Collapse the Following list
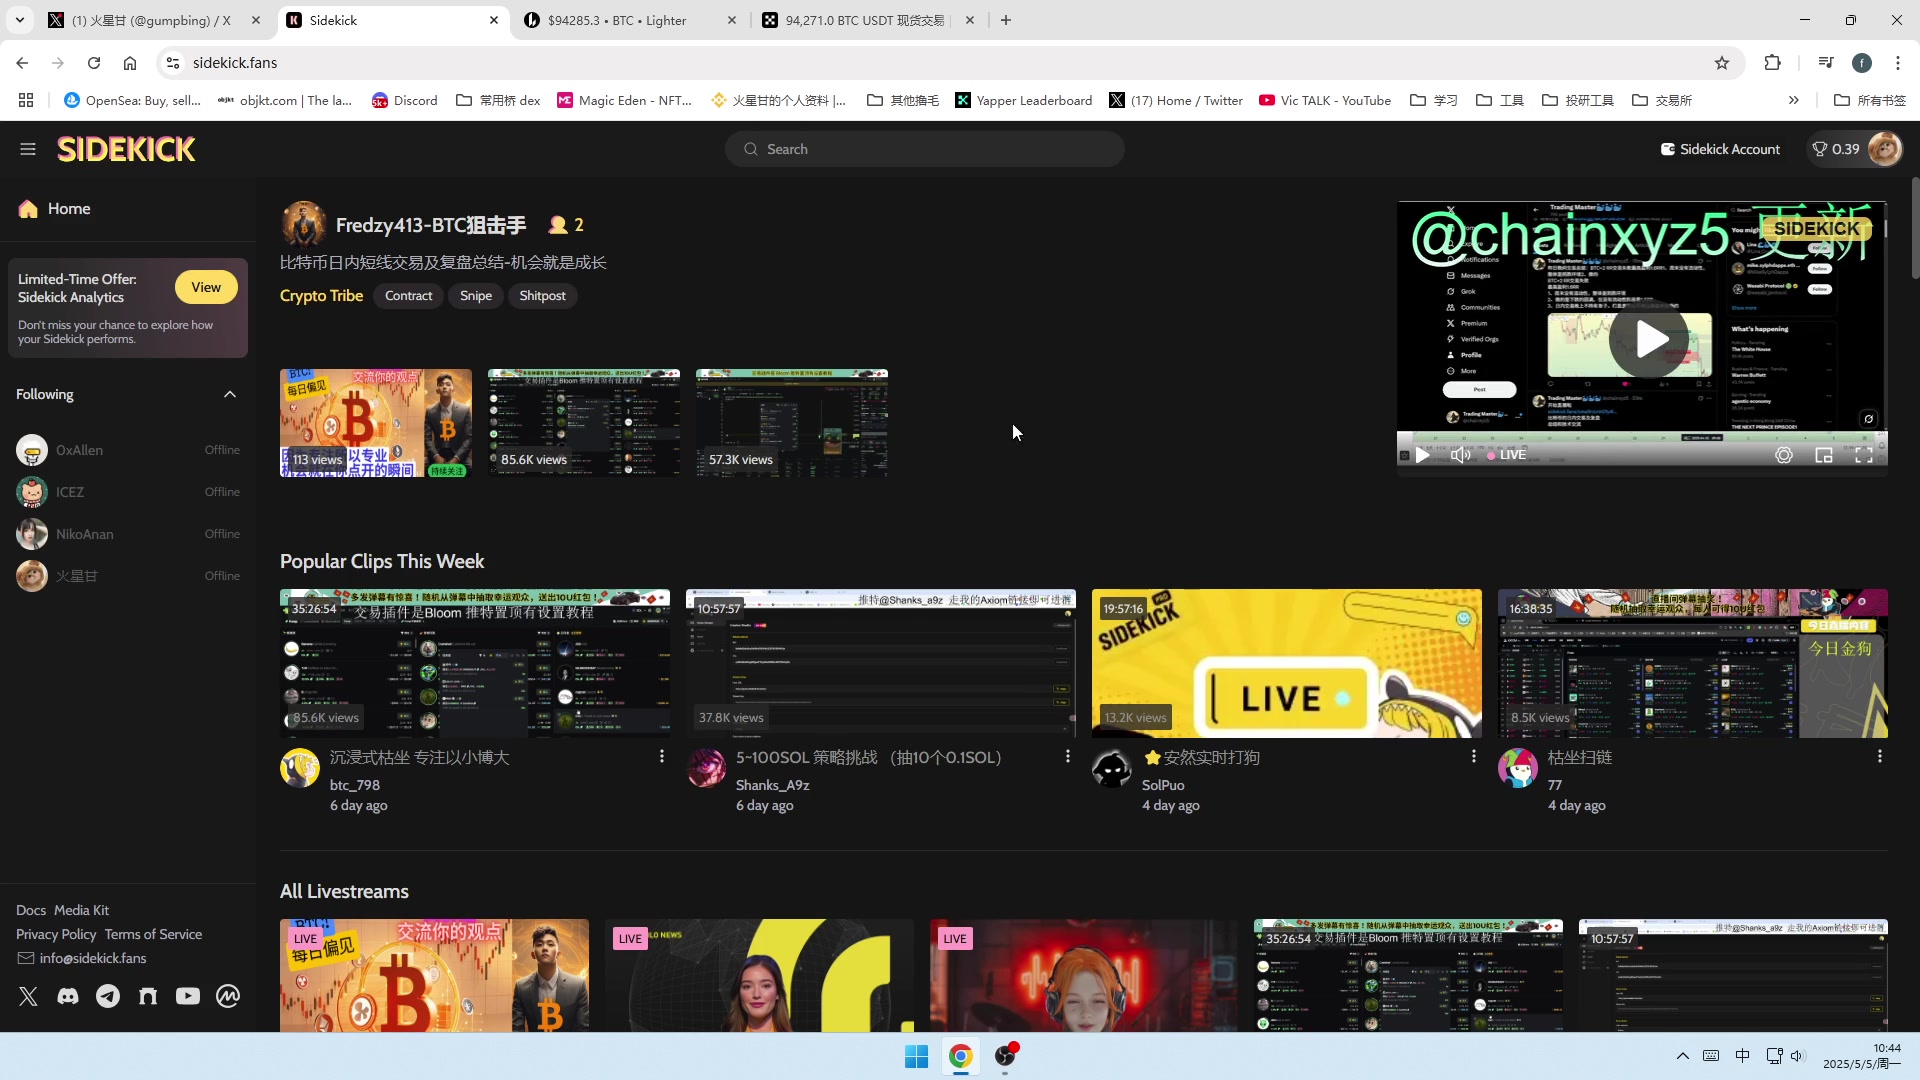This screenshot has width=1920, height=1080. click(x=230, y=394)
